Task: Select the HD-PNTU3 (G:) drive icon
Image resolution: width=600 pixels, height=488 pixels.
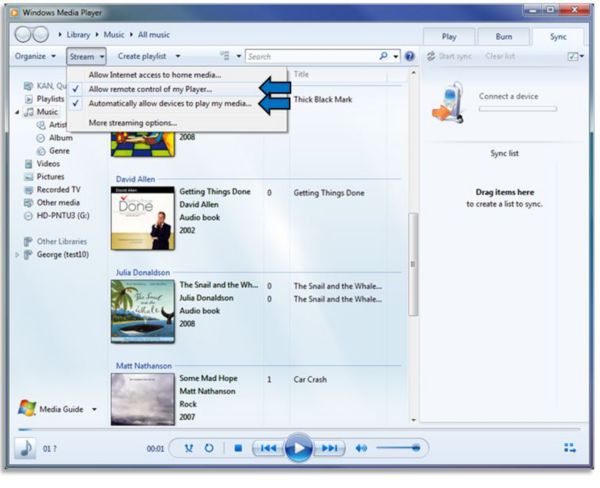Action: pos(28,216)
